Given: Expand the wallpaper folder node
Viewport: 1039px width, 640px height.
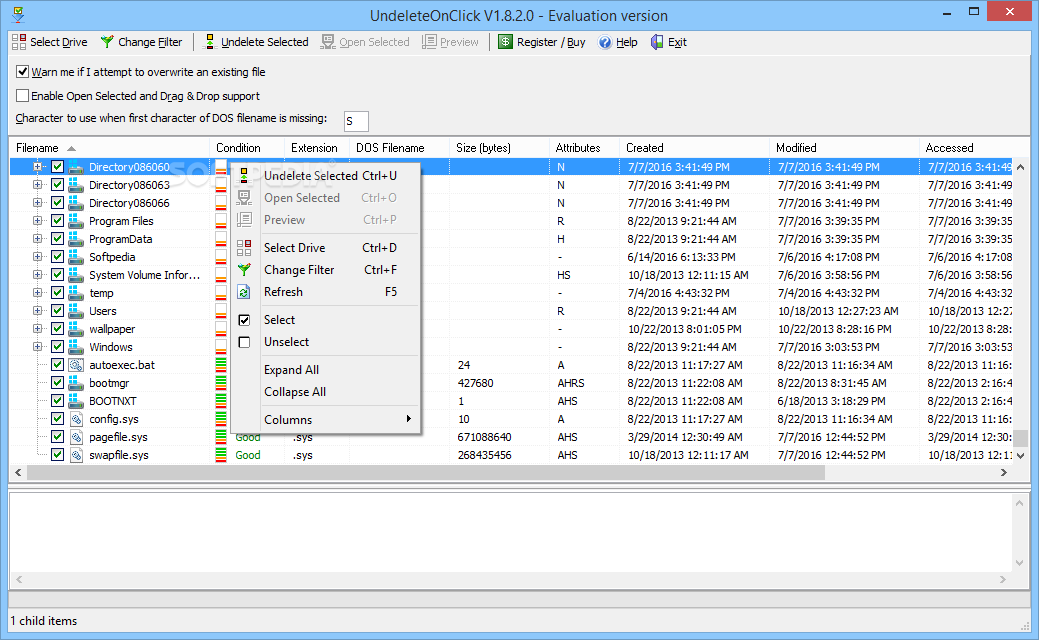Looking at the screenshot, I should [37, 329].
